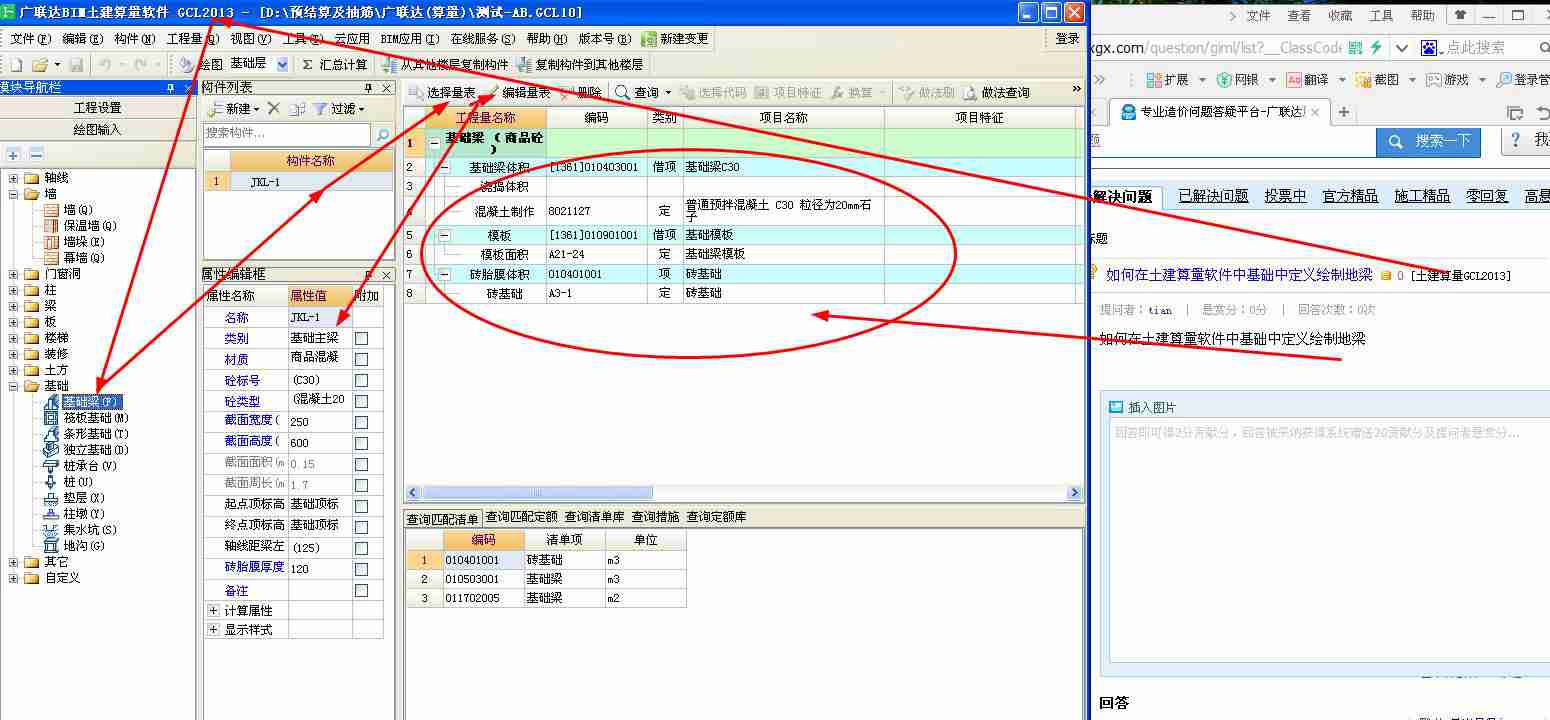Image resolution: width=1550 pixels, height=720 pixels.
Task: Click the undo arrow icon
Action: (x=105, y=64)
